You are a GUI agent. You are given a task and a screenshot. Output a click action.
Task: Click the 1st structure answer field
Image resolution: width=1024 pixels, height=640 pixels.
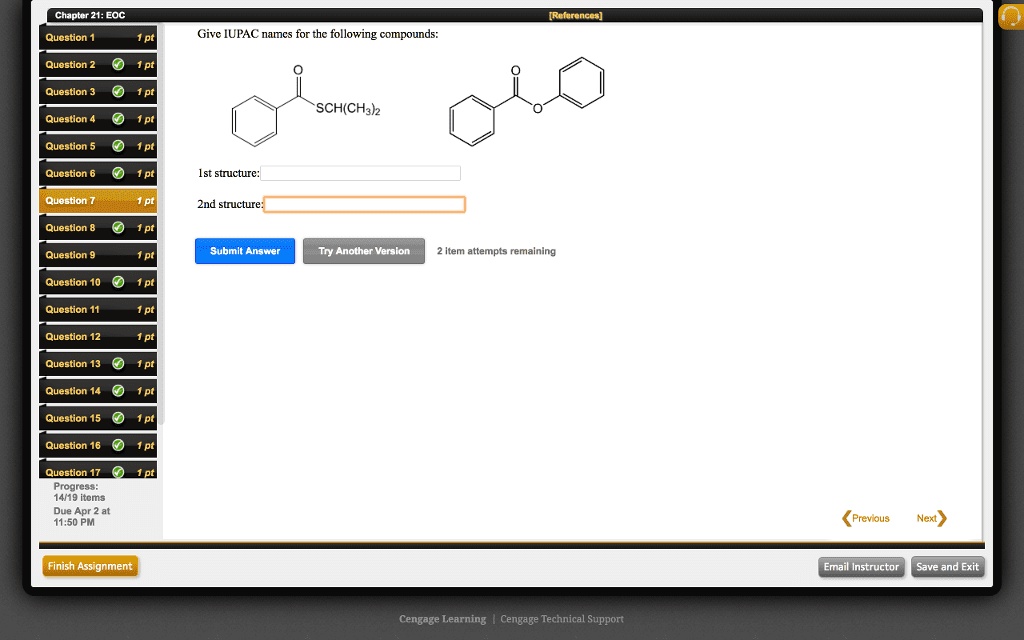coord(360,172)
